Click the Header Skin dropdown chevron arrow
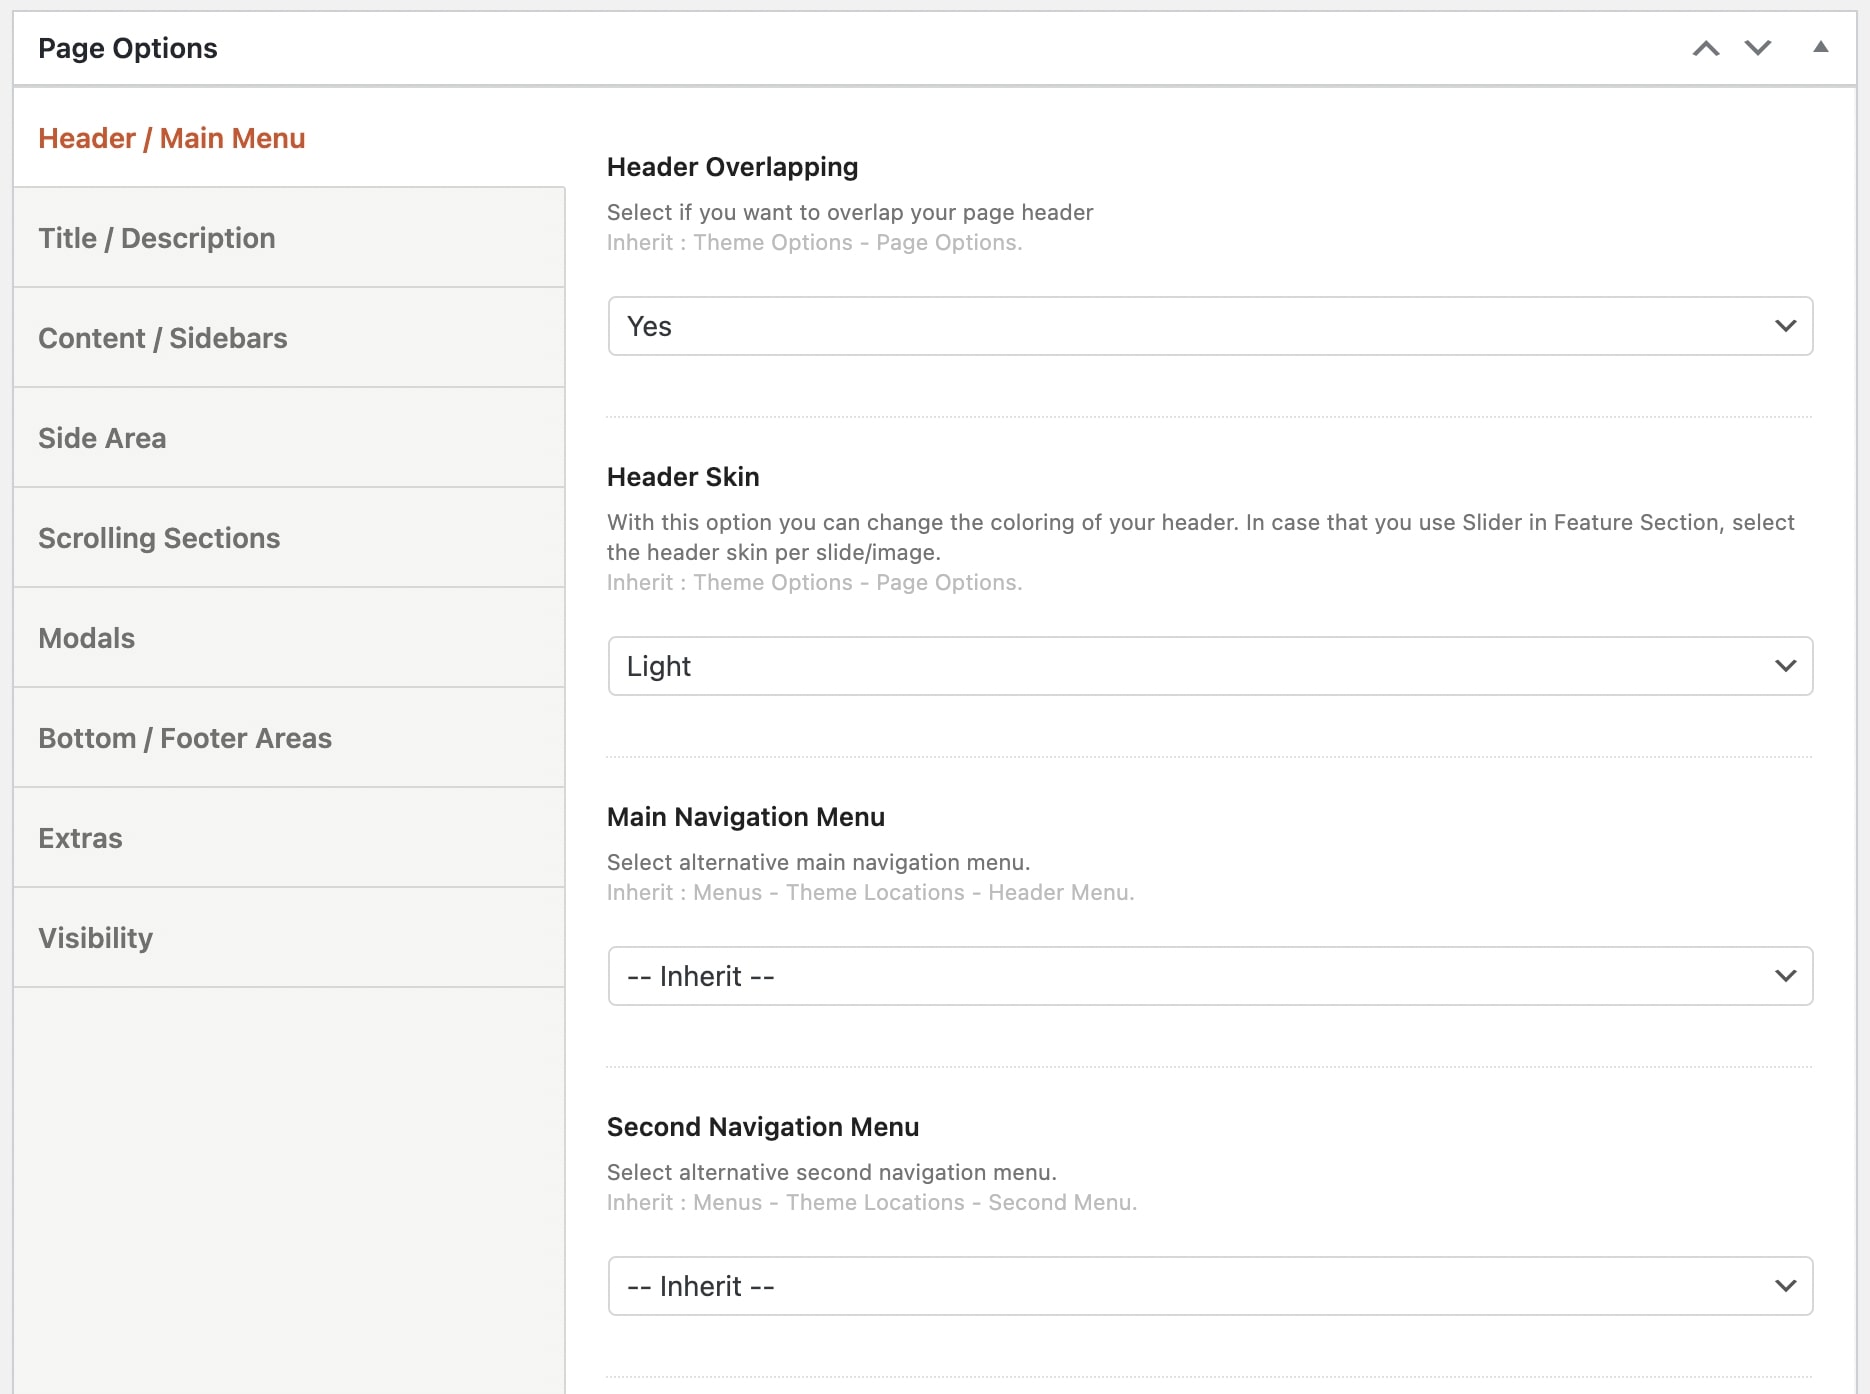Image resolution: width=1870 pixels, height=1394 pixels. [x=1785, y=666]
